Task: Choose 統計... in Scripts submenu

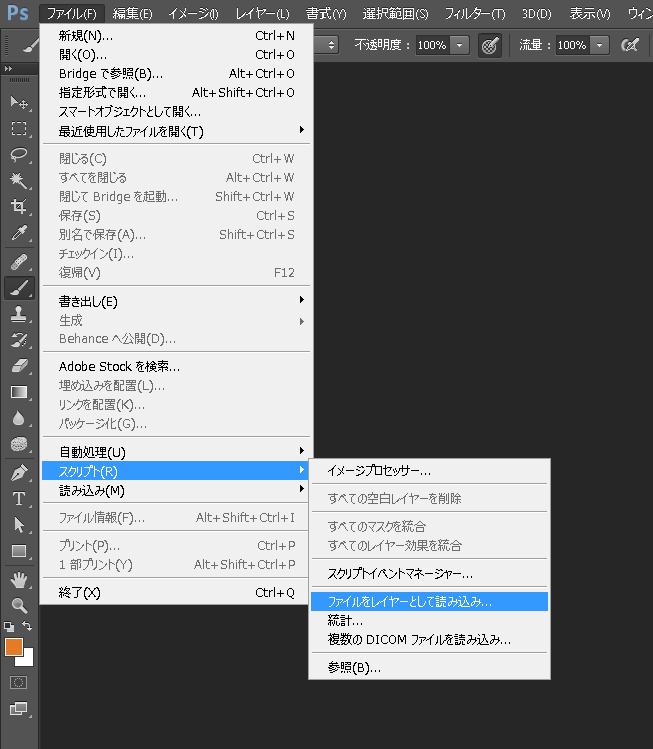Action: 429,621
